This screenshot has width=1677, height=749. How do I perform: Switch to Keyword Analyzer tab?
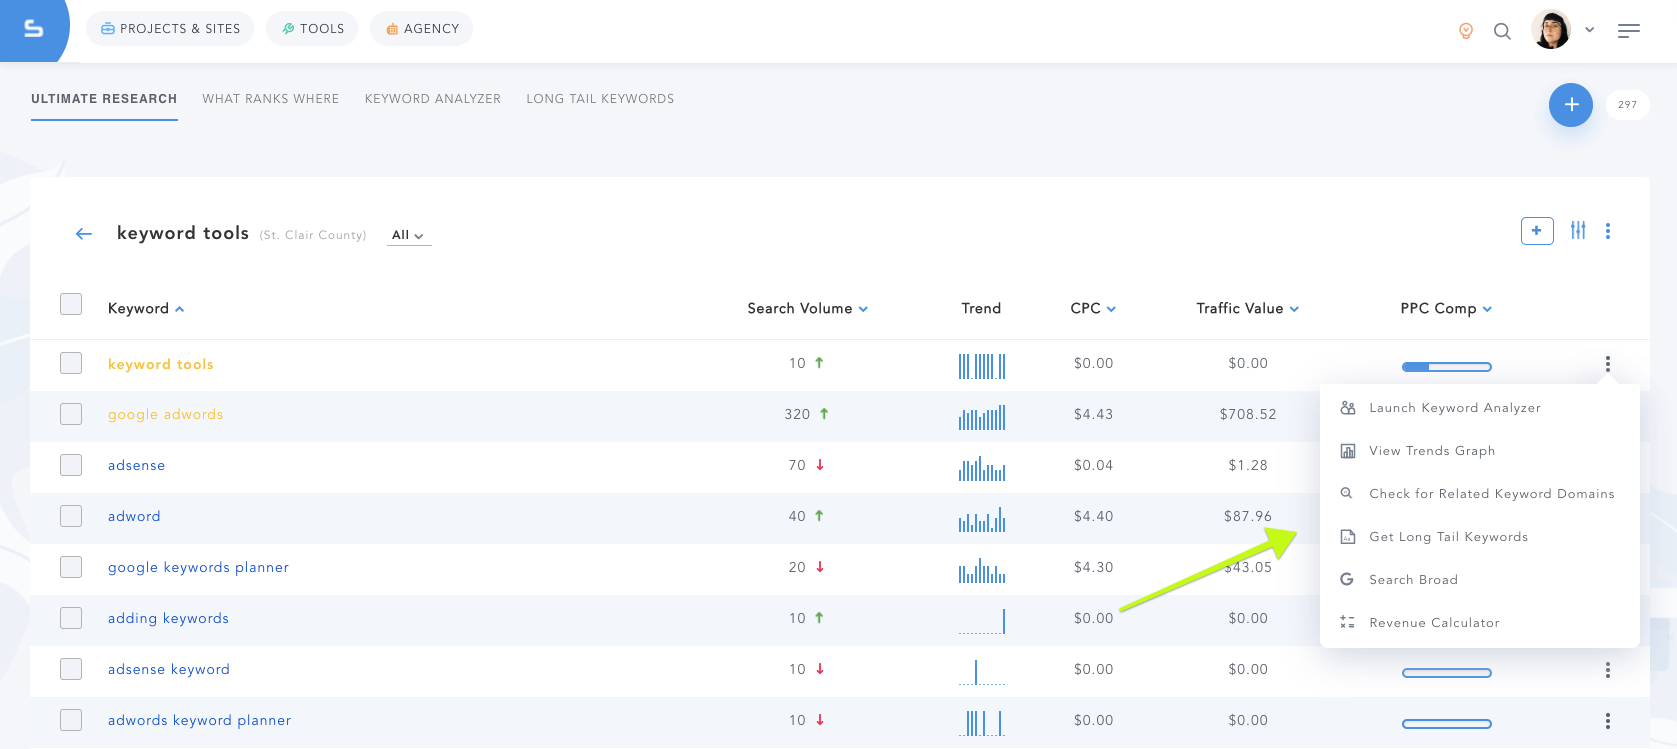click(433, 99)
